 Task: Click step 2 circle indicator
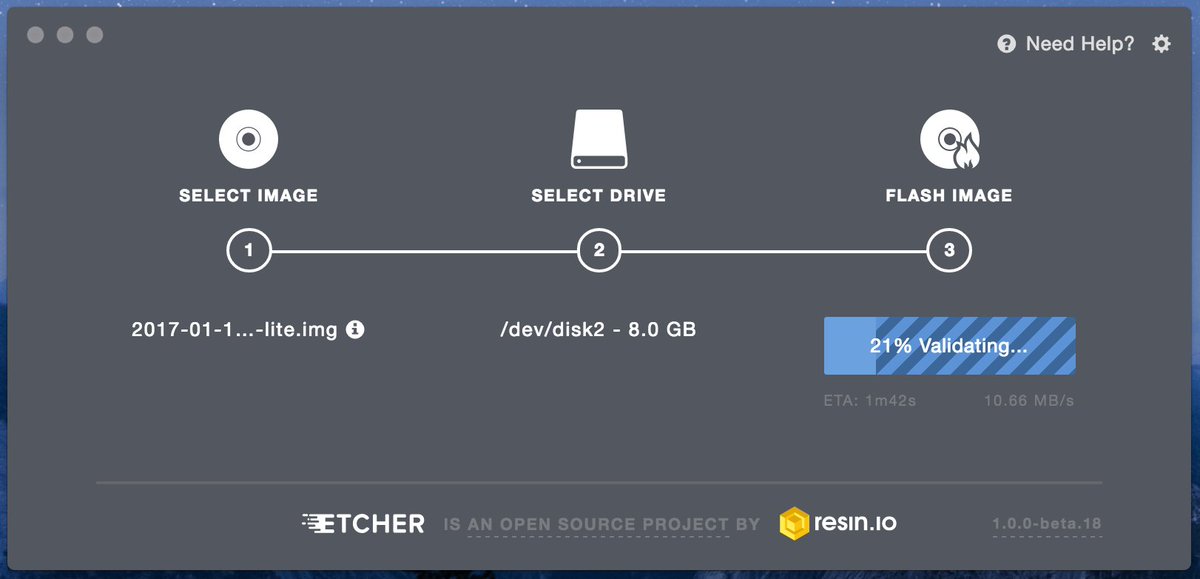599,250
